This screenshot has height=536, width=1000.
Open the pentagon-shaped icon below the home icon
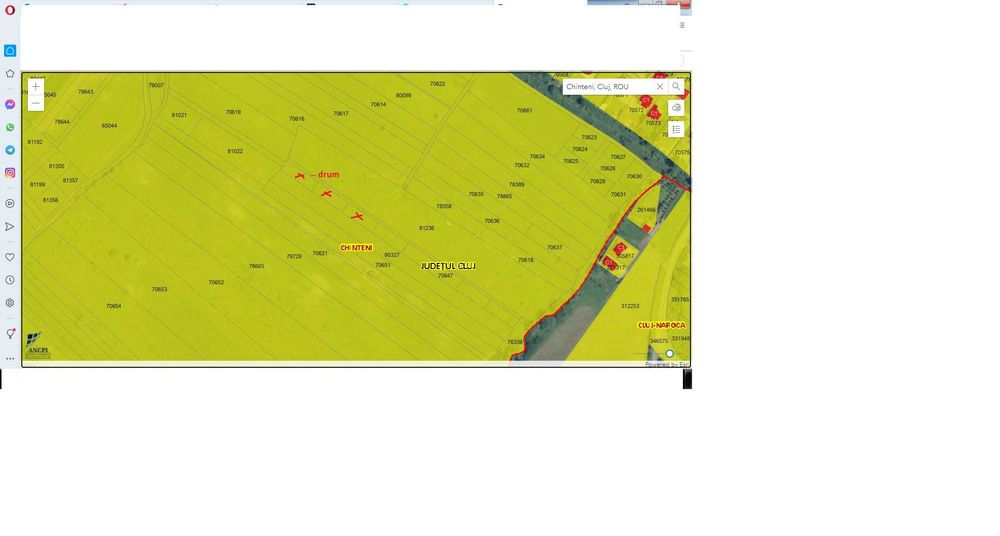click(x=10, y=73)
